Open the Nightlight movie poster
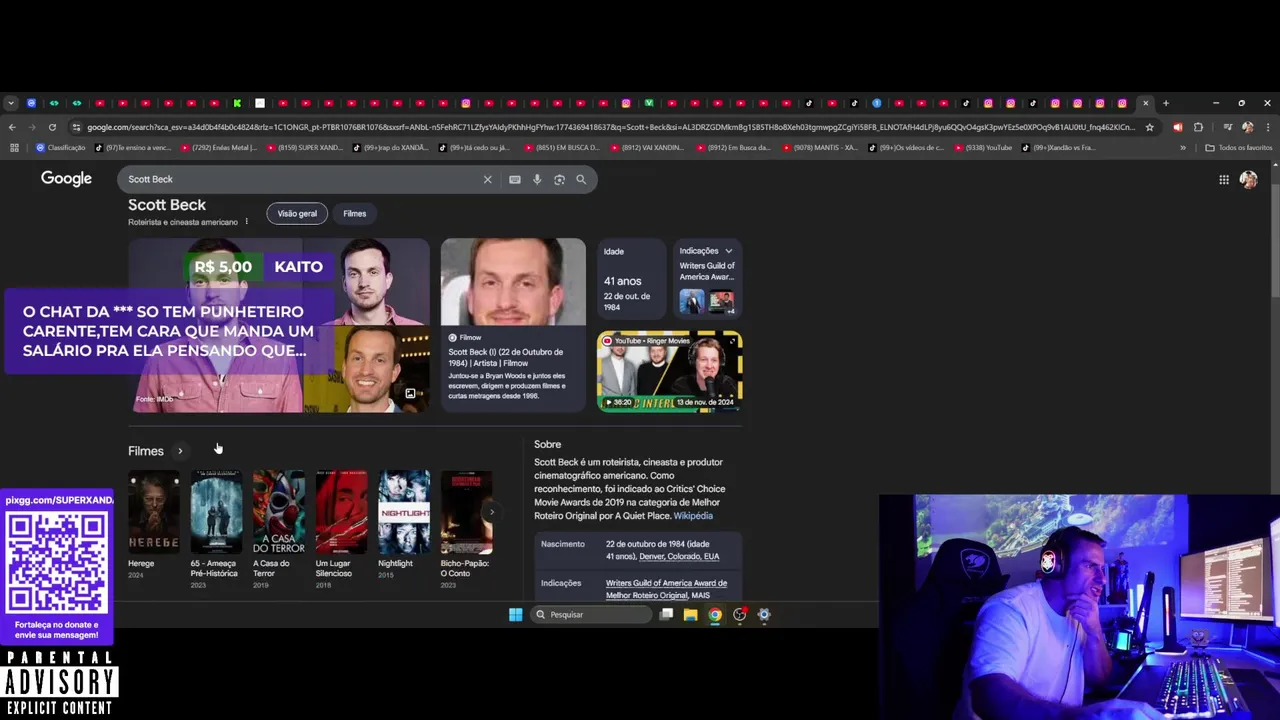This screenshot has height=720, width=1280. tap(404, 512)
